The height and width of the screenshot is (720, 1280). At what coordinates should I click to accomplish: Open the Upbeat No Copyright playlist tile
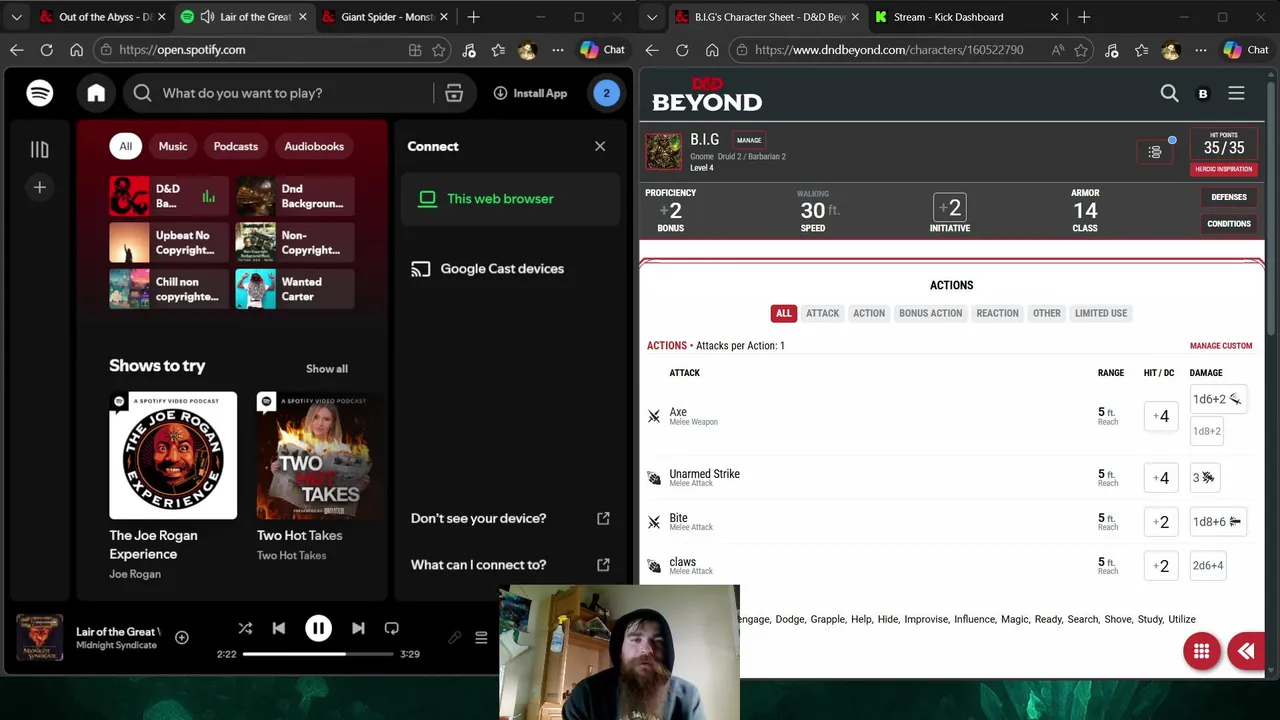pos(169,243)
